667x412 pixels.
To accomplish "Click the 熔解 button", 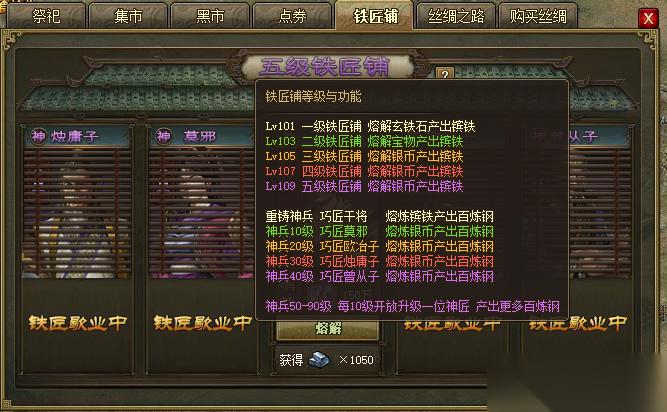I will pyautogui.click(x=328, y=330).
